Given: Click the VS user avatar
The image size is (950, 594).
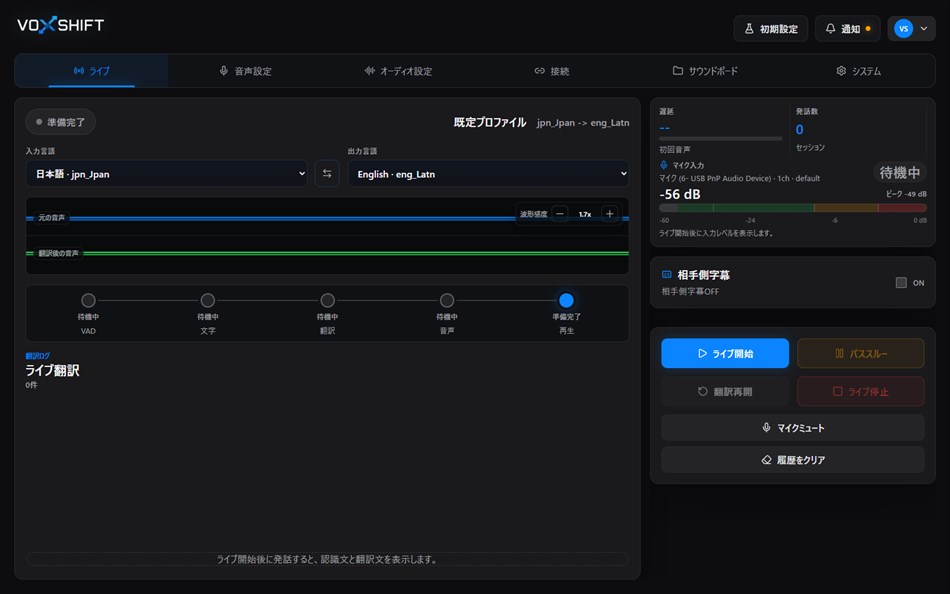Looking at the screenshot, I should [x=903, y=28].
